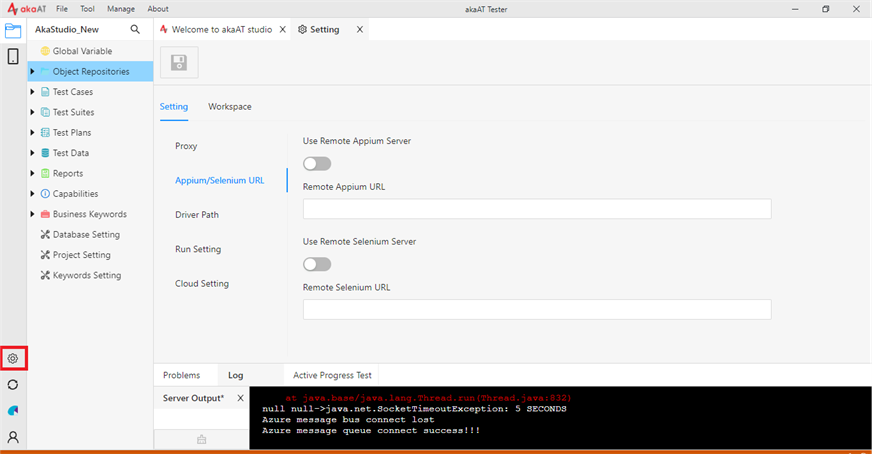The height and width of the screenshot is (454, 872).
Task: Close the Setting editor tab
Action: [x=360, y=29]
